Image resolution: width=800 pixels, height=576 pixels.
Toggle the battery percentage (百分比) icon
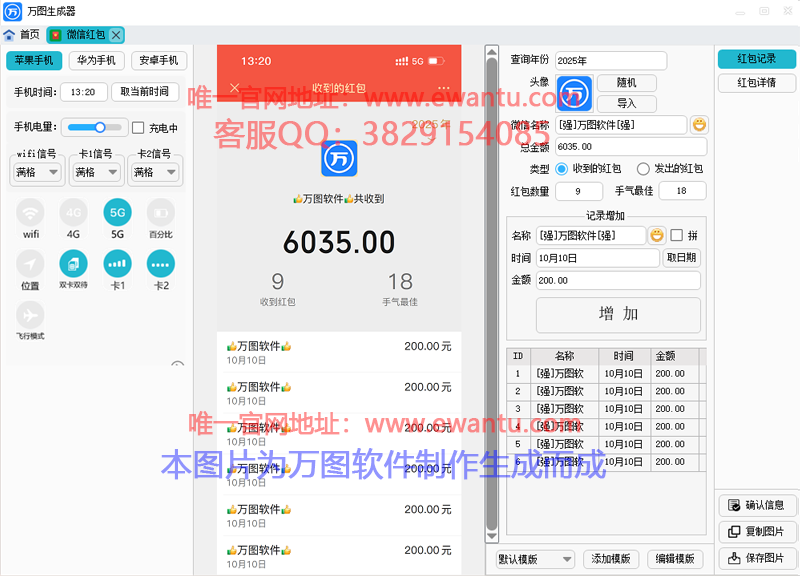tap(161, 213)
